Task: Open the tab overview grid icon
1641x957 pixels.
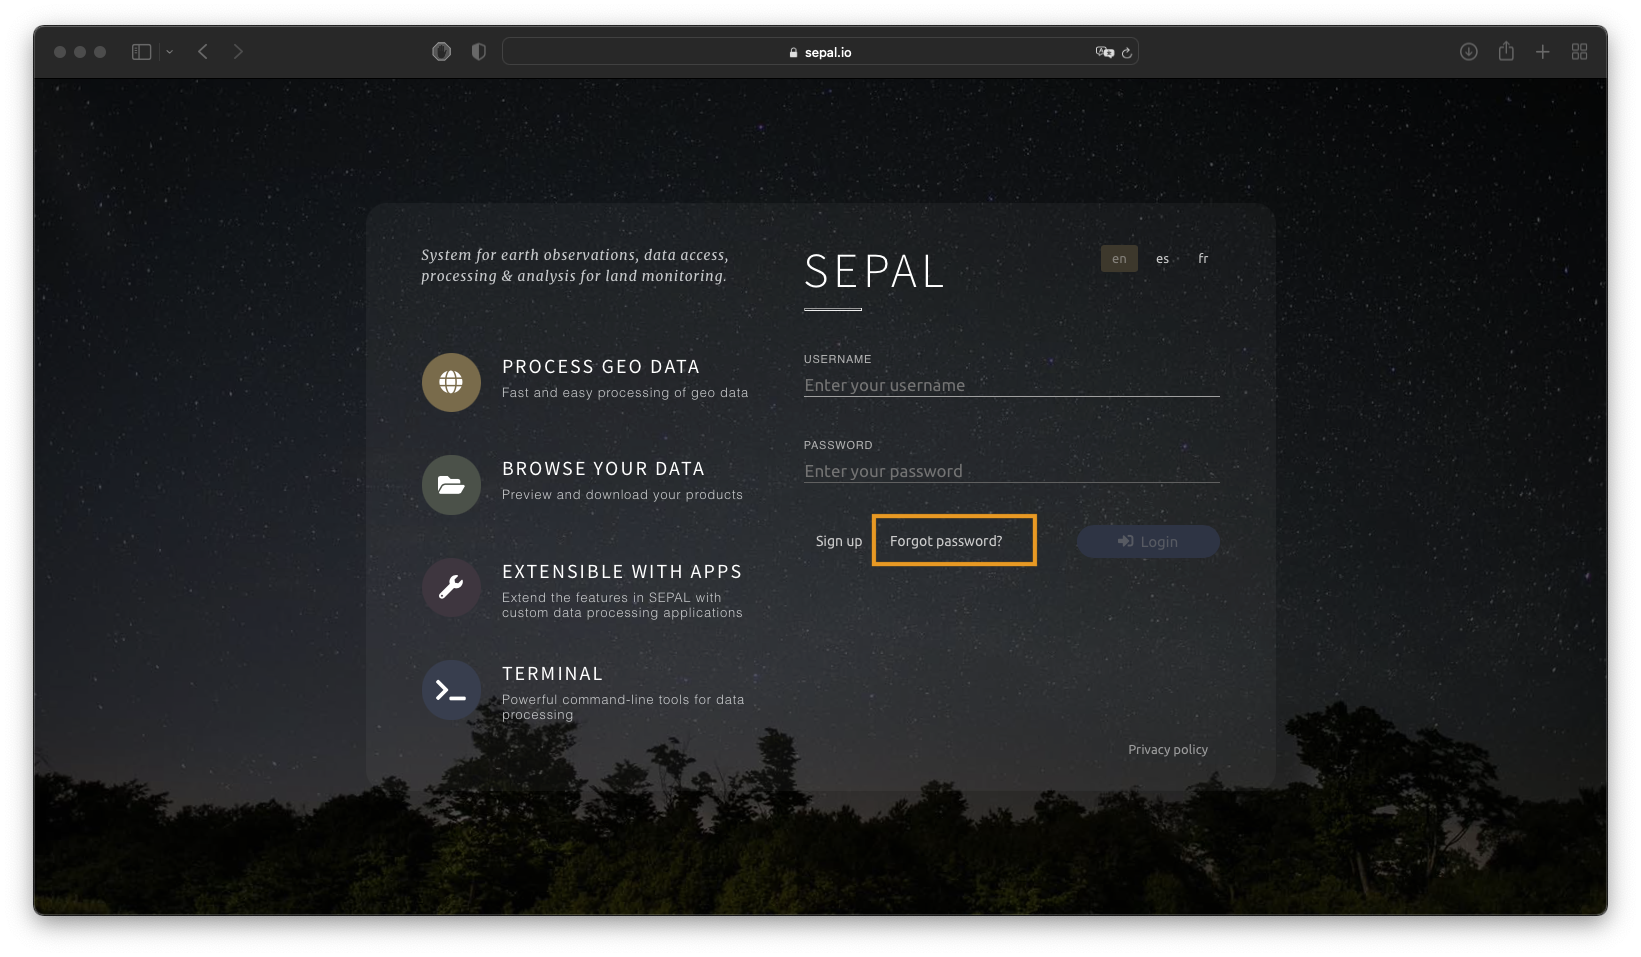Action: (1580, 52)
